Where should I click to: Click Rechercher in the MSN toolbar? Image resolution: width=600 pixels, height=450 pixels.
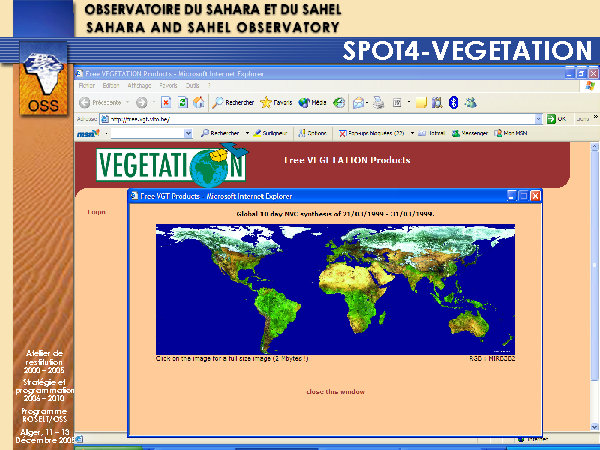pyautogui.click(x=220, y=133)
